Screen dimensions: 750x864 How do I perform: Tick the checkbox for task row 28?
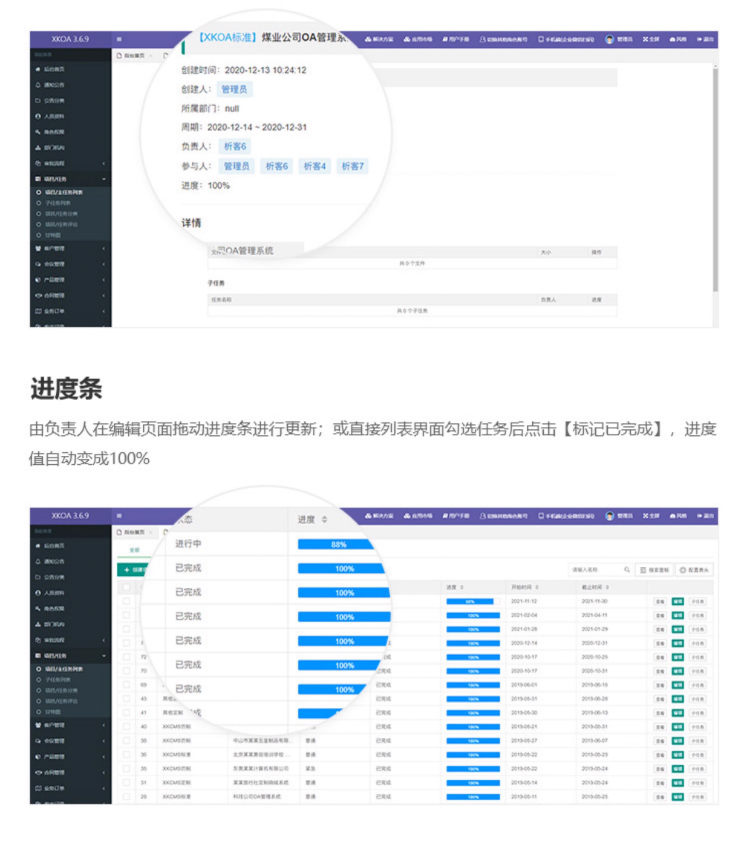pyautogui.click(x=126, y=796)
